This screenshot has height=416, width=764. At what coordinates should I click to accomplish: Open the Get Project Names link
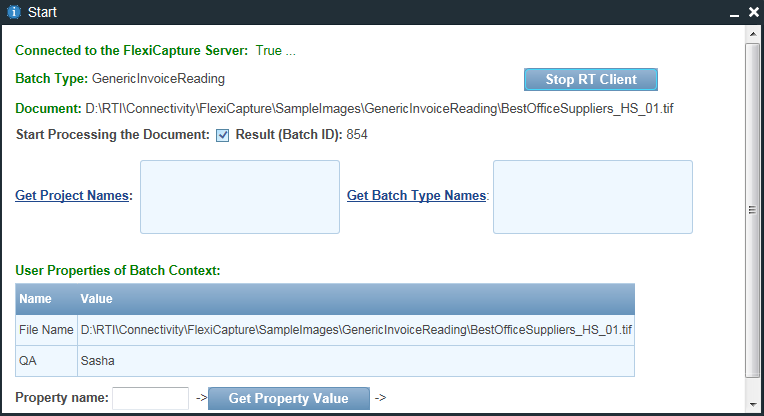(73, 196)
